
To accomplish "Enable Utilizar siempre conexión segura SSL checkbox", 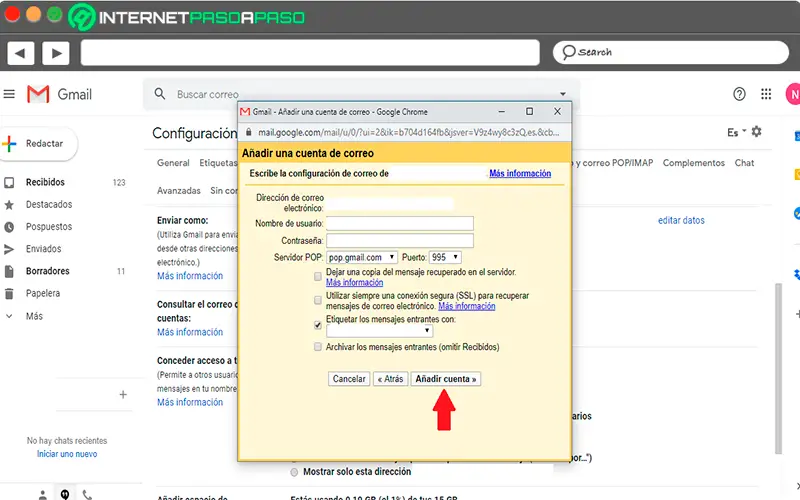I will point(318,300).
